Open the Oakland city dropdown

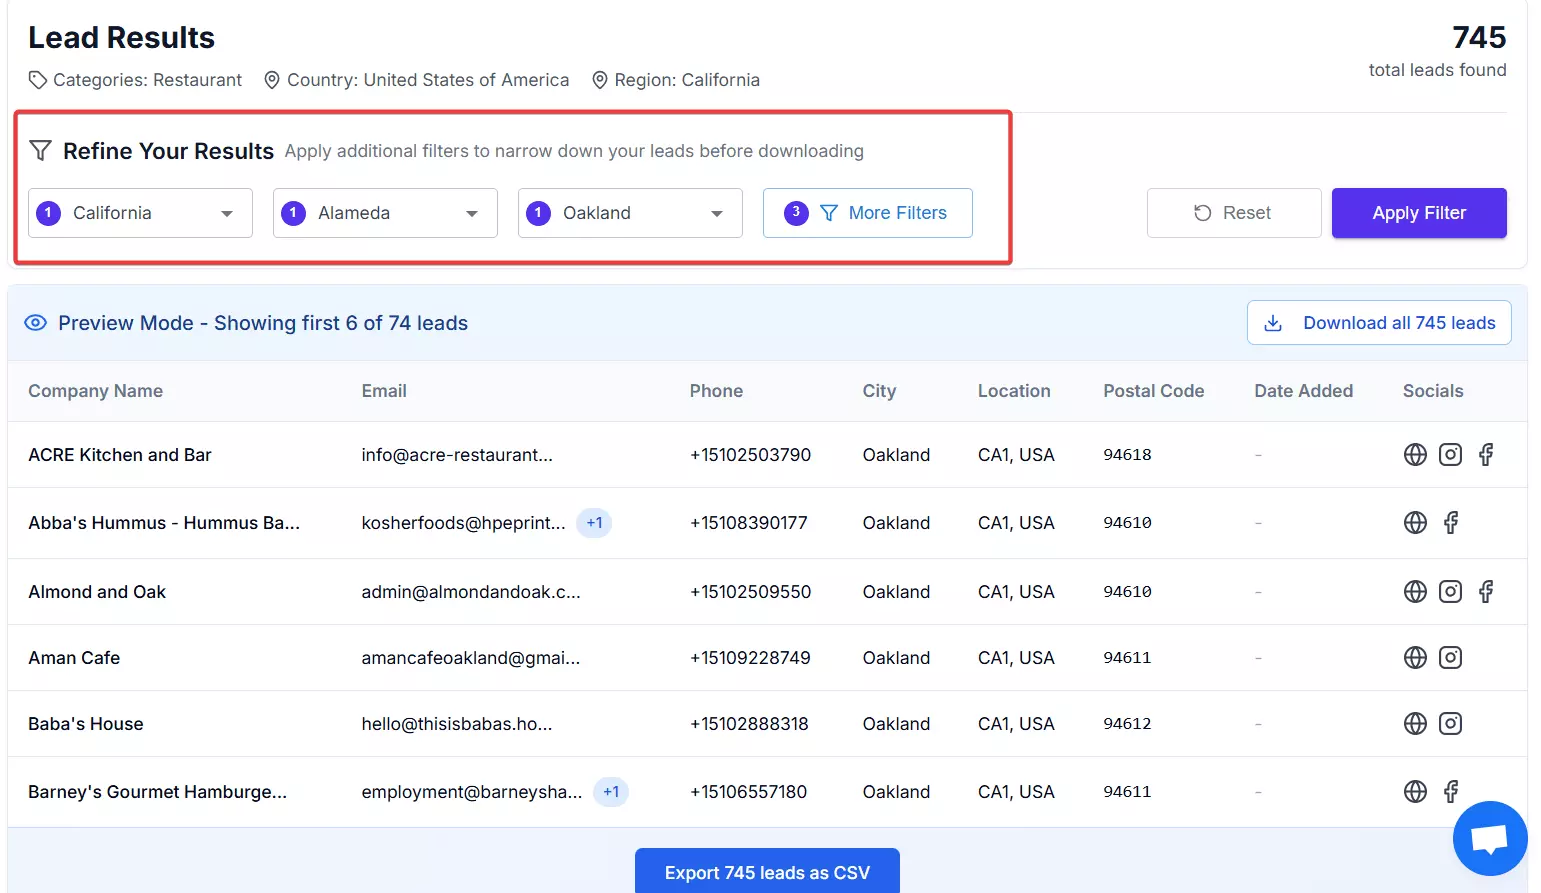(x=630, y=213)
